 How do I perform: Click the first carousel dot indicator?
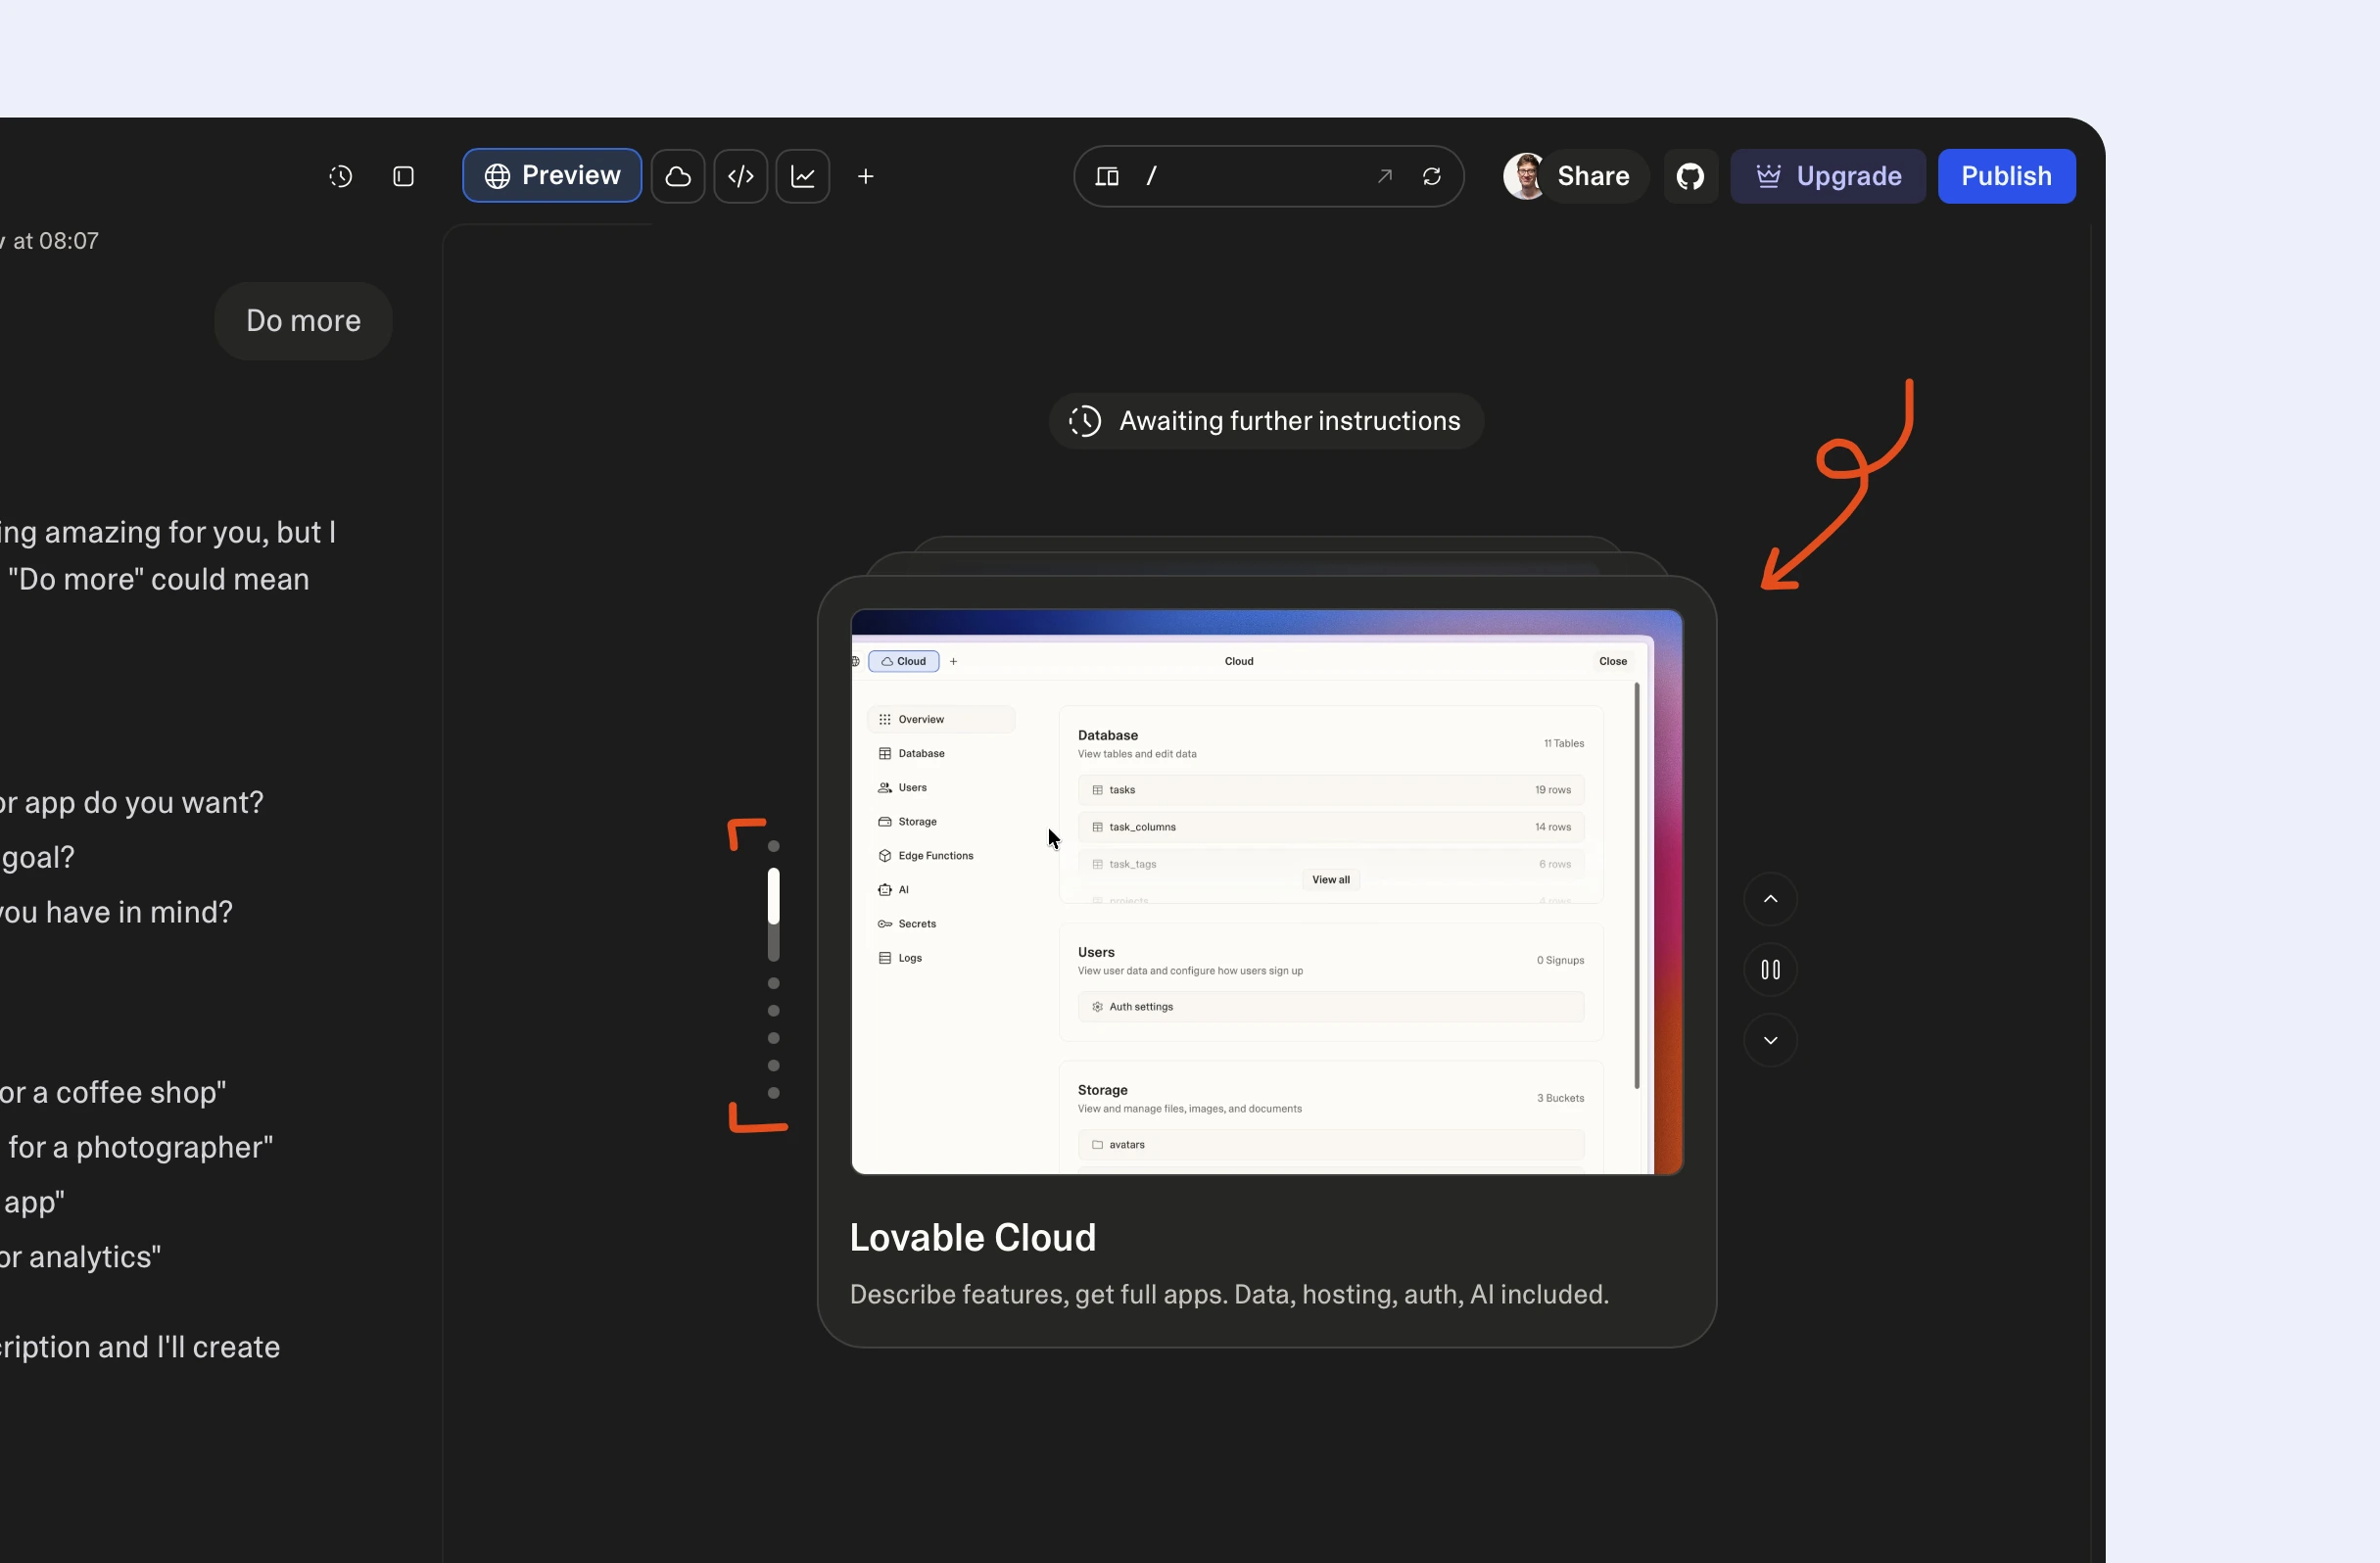pos(773,846)
